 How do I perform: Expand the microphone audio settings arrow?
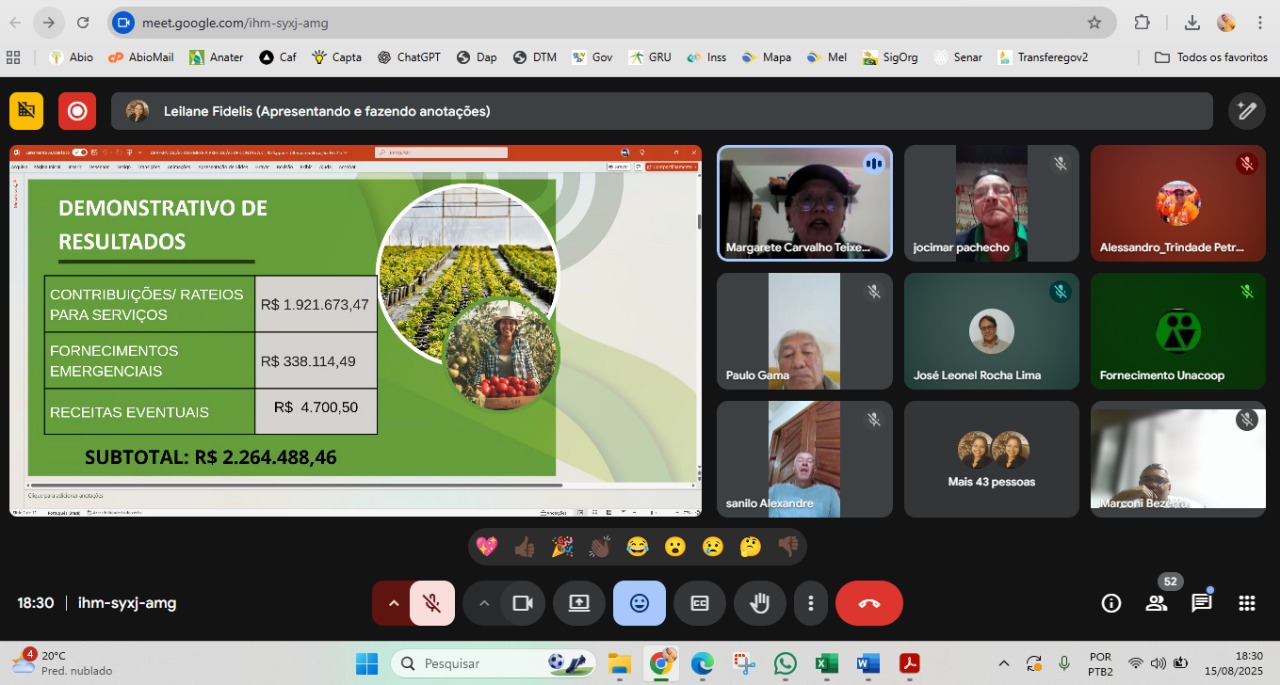click(x=393, y=603)
